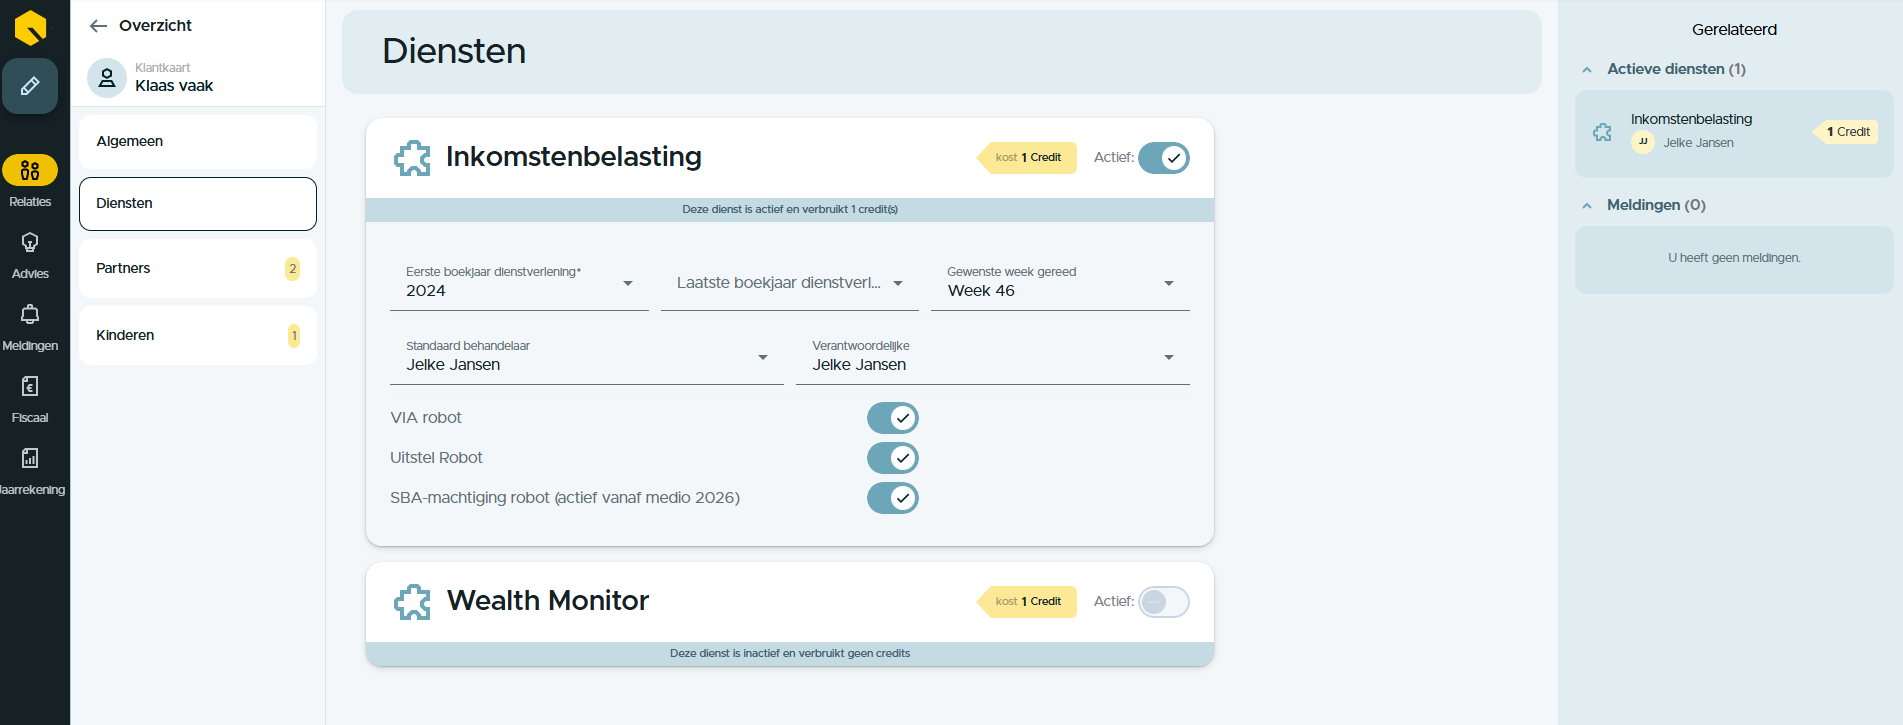The image size is (1903, 725).
Task: Collapse the Actieve diensten section
Action: click(1587, 70)
